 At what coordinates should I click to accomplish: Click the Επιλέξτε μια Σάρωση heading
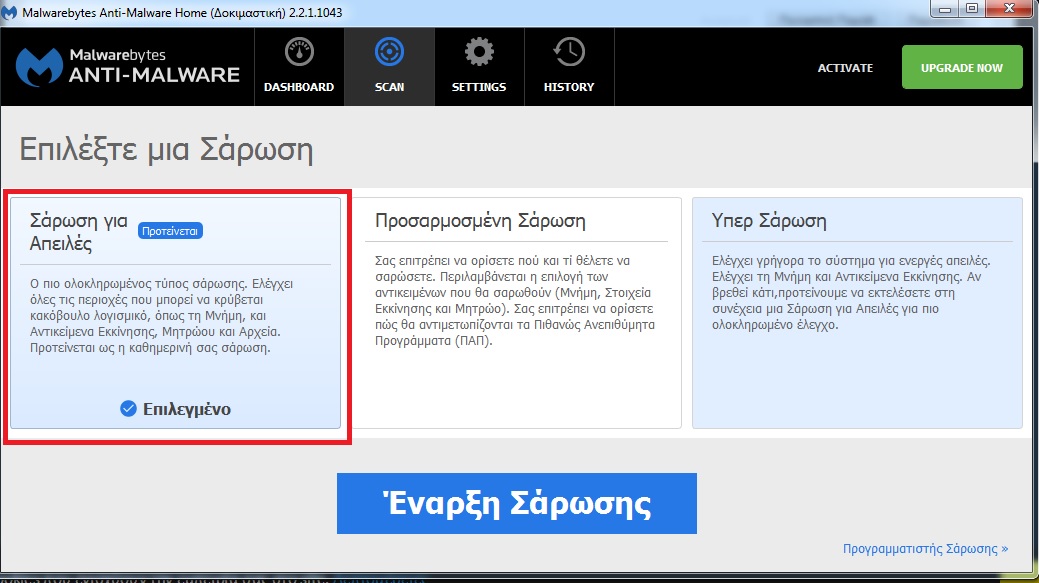[x=166, y=150]
